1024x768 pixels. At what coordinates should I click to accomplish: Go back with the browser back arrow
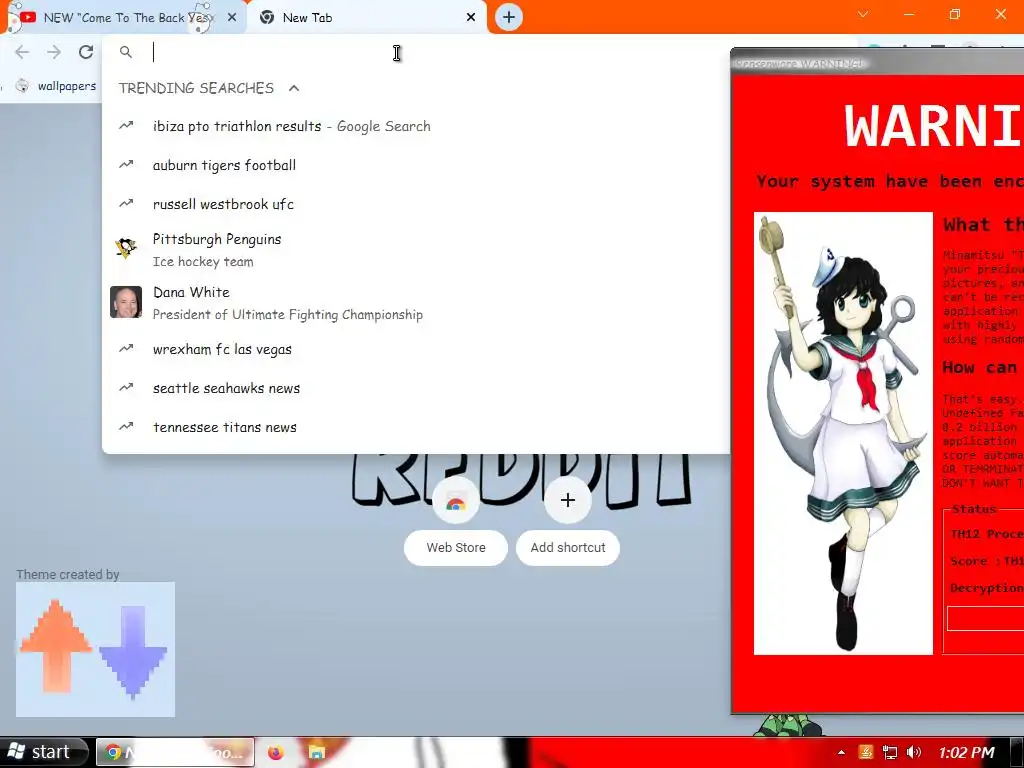(22, 52)
